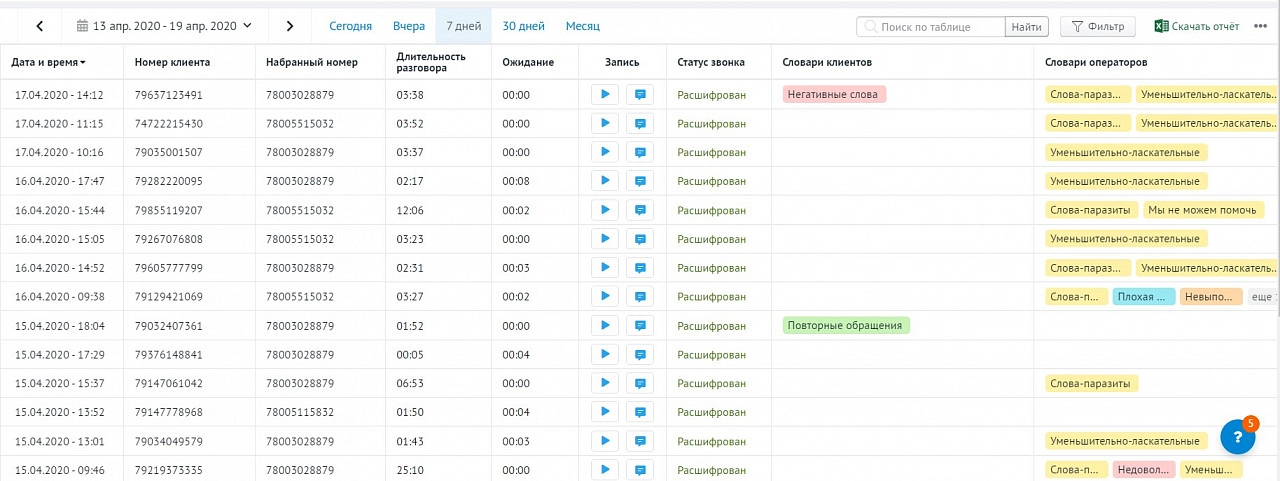Click waiting time 00:08

pos(516,181)
